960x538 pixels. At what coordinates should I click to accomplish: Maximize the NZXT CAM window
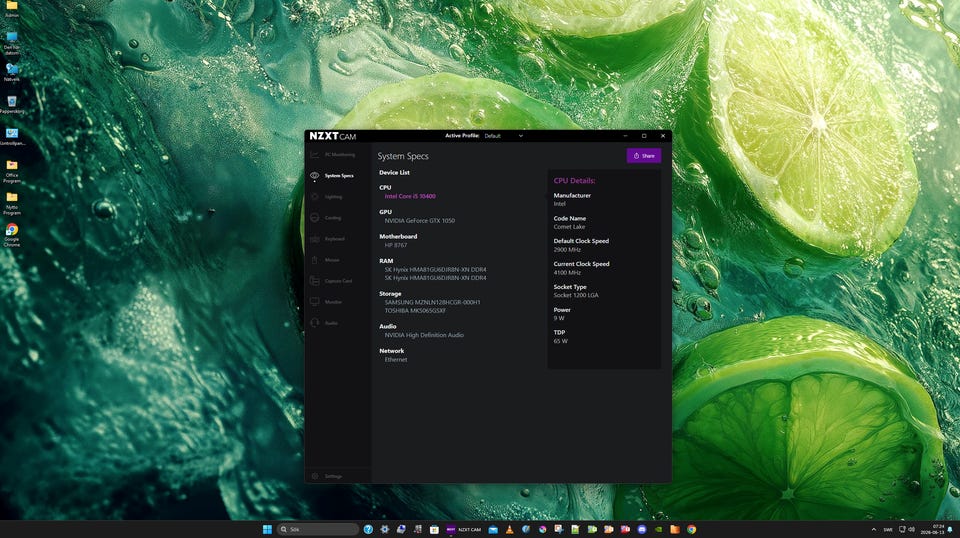[643, 136]
